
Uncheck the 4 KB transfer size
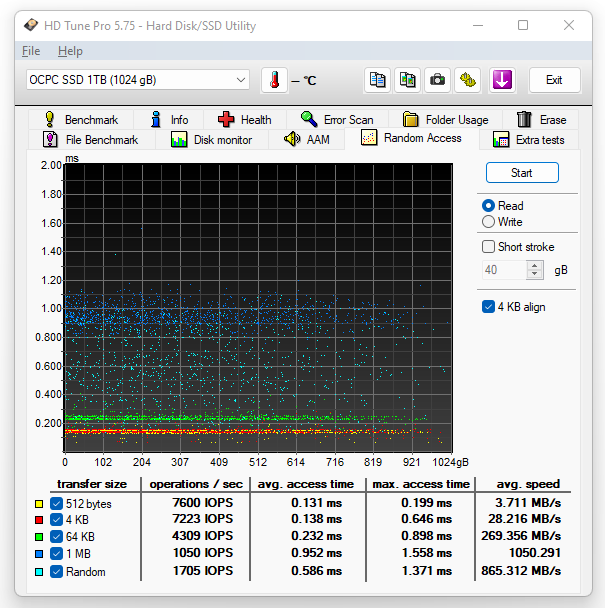[56, 520]
